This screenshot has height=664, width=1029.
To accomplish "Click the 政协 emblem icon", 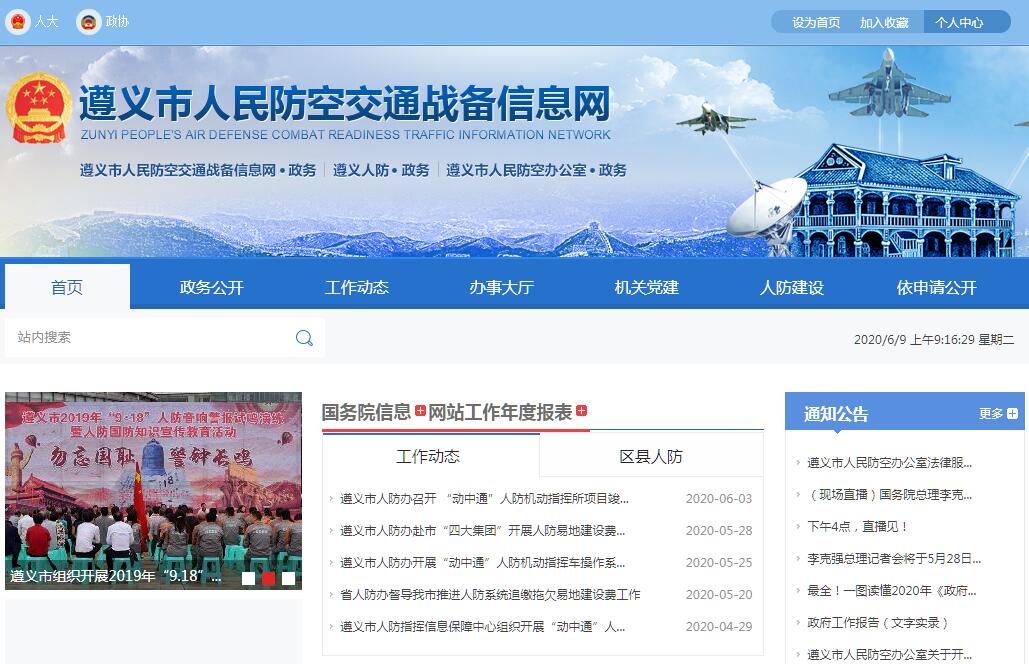I will pos(89,22).
